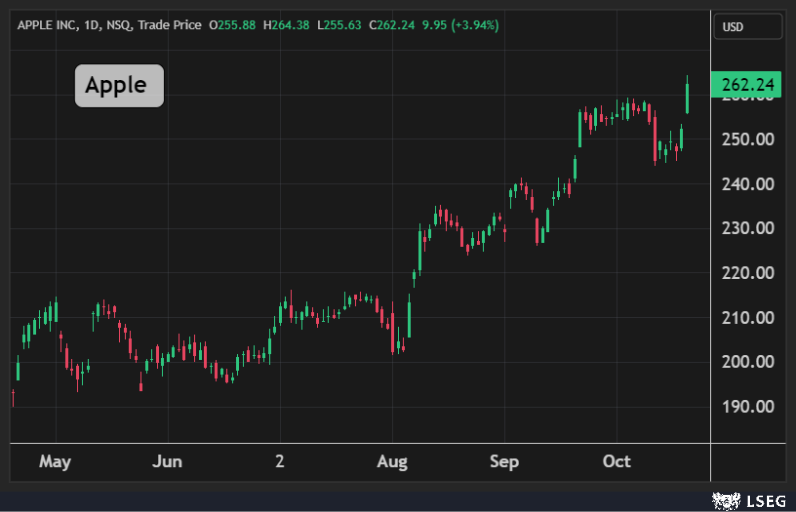The height and width of the screenshot is (512, 796).
Task: Click the 9.95 (+3.94%) change readout
Action: pyautogui.click(x=467, y=25)
